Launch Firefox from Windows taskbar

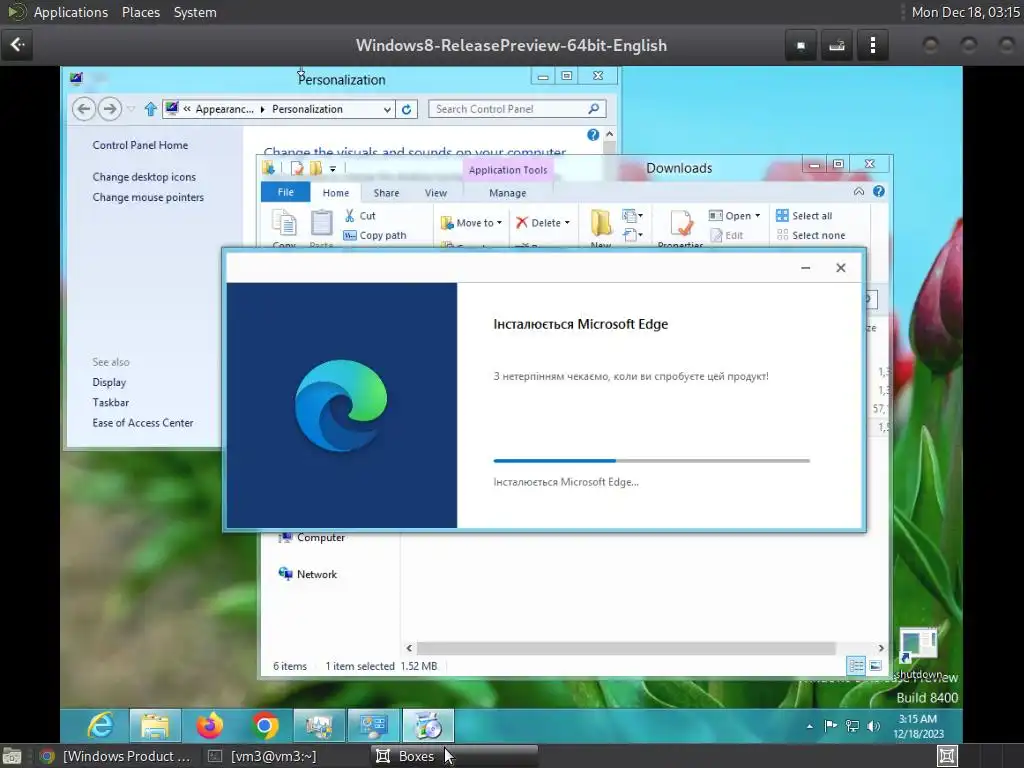click(x=210, y=726)
